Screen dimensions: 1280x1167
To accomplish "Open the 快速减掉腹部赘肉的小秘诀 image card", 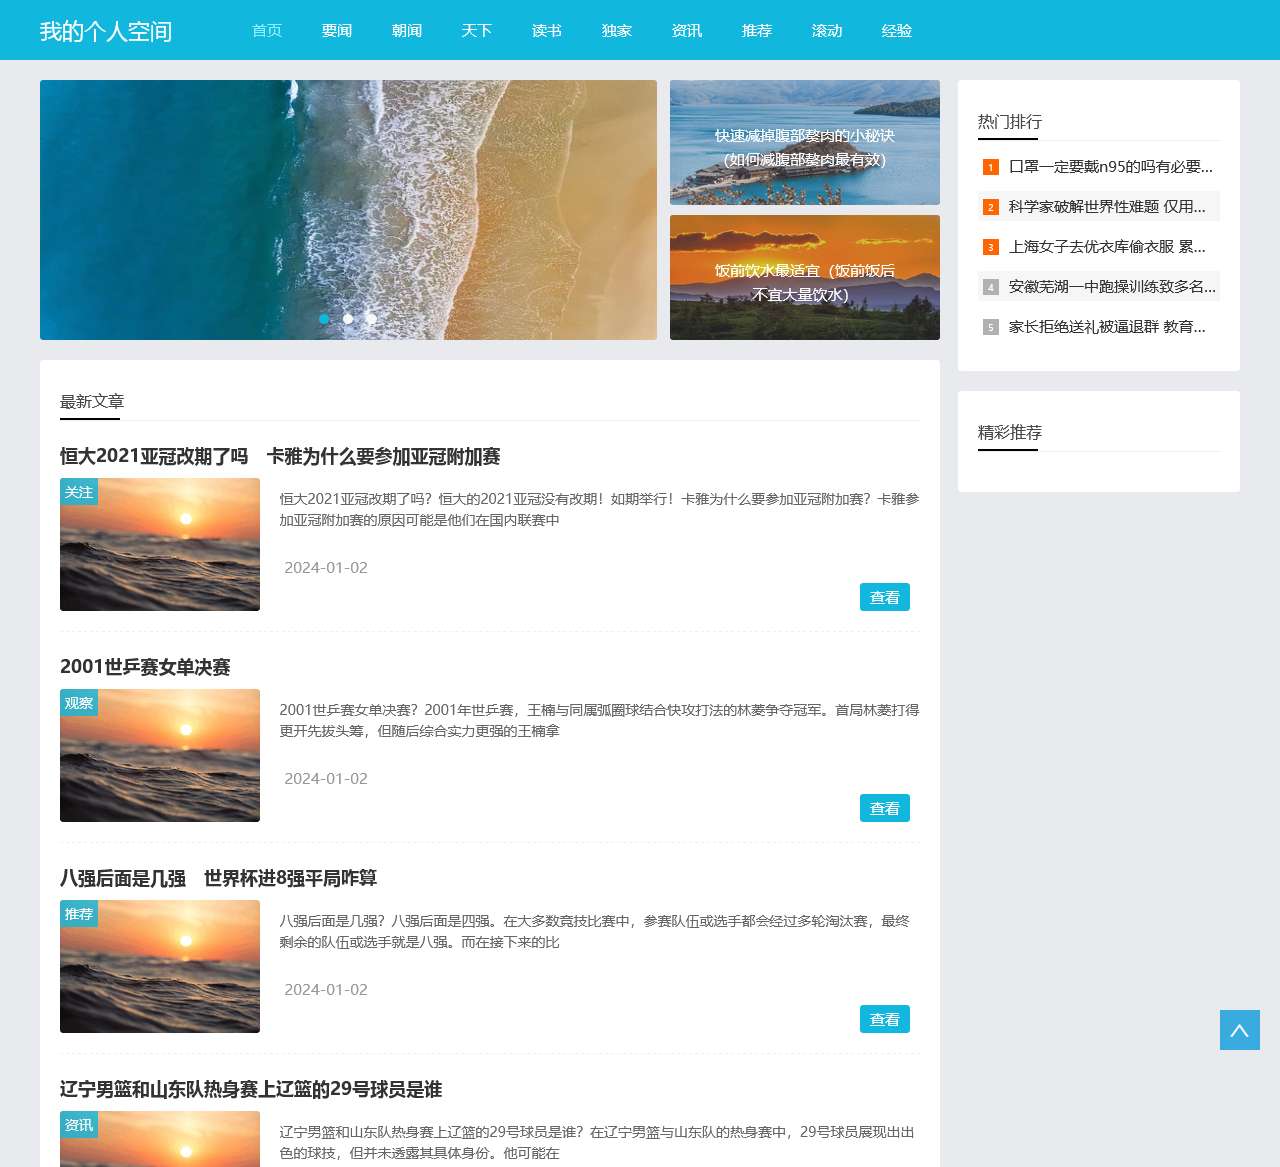I will (805, 142).
